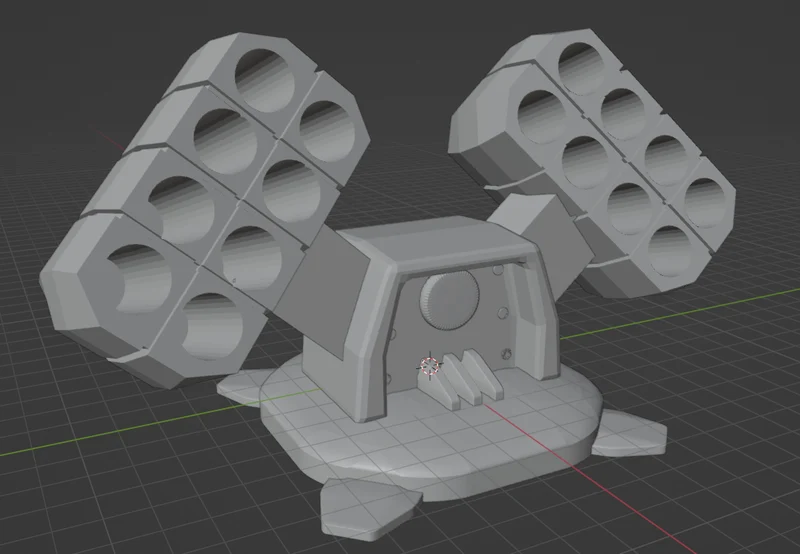Select the round knurled dial on turret body

(x=449, y=300)
